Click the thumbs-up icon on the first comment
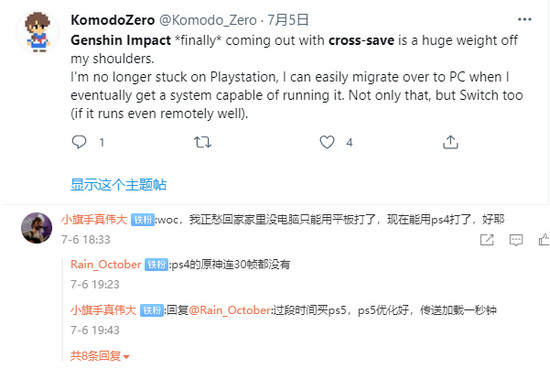The height and width of the screenshot is (369, 550). (544, 240)
